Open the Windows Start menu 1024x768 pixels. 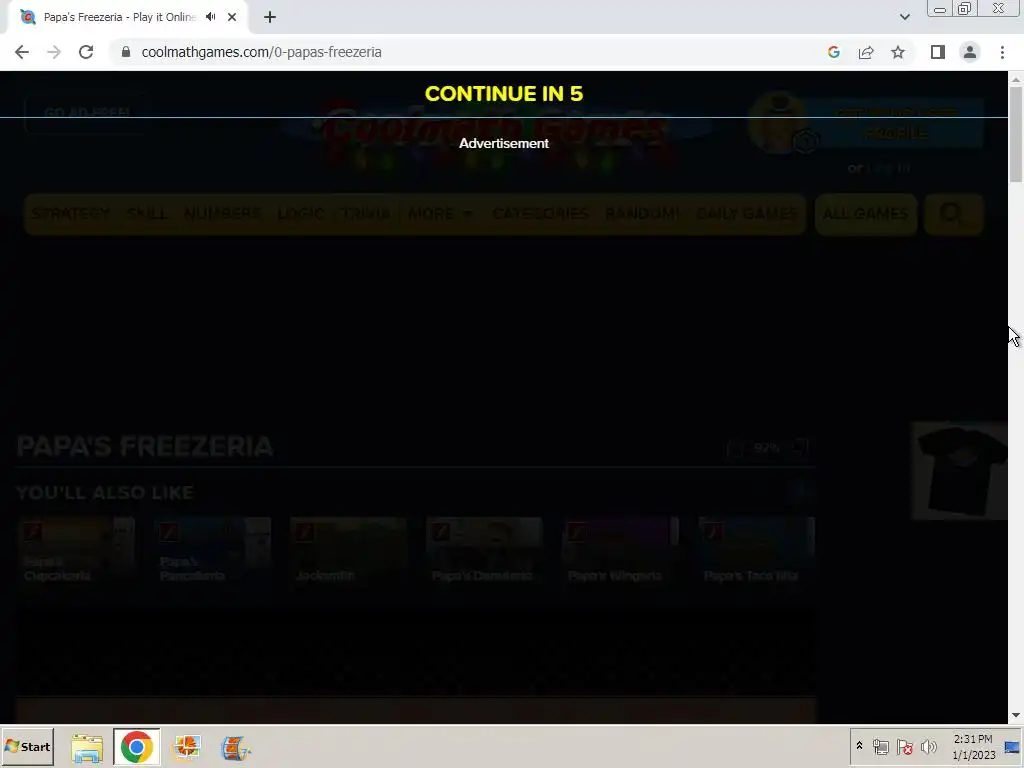pos(27,746)
